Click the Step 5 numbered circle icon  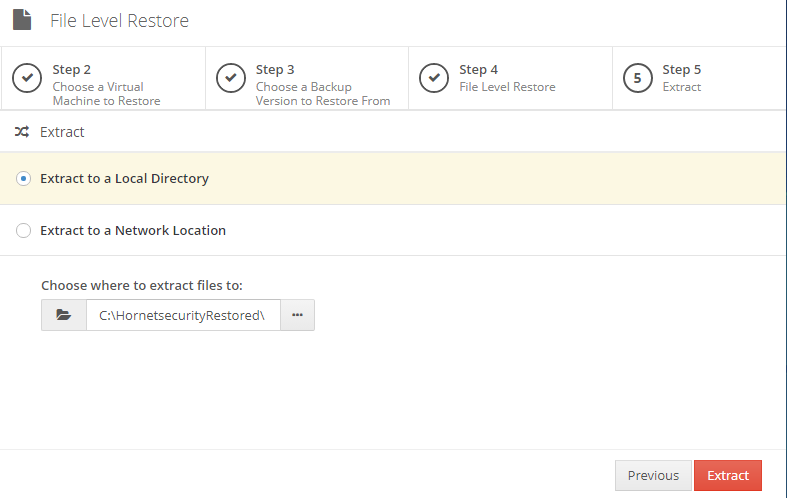click(637, 78)
